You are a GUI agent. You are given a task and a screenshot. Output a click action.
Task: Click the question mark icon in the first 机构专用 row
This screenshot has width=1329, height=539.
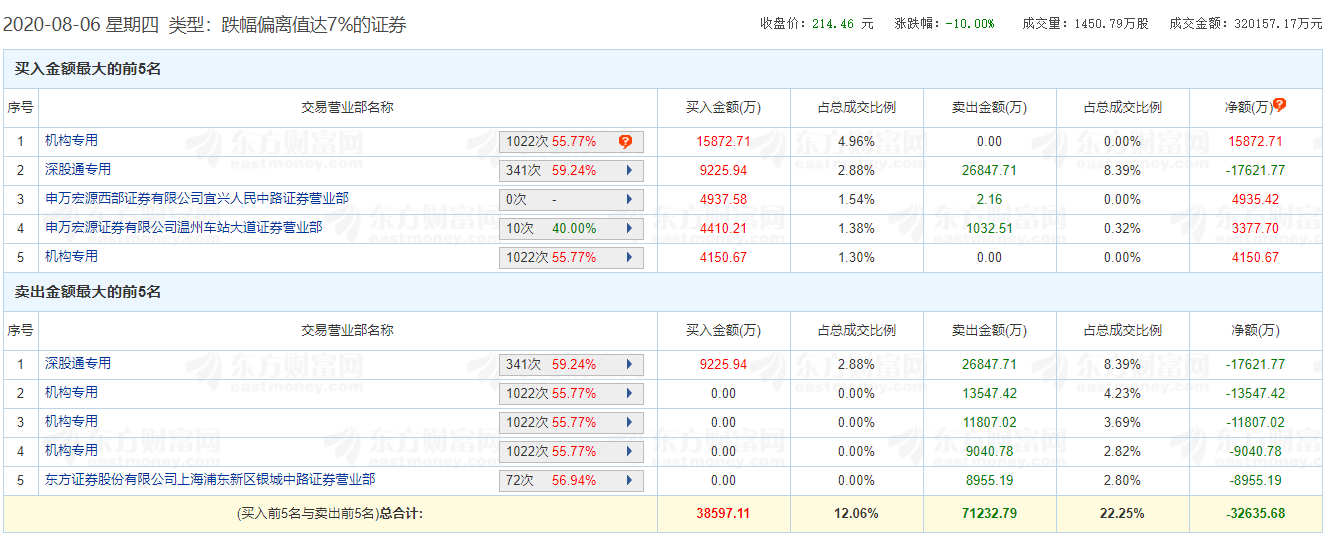(625, 142)
